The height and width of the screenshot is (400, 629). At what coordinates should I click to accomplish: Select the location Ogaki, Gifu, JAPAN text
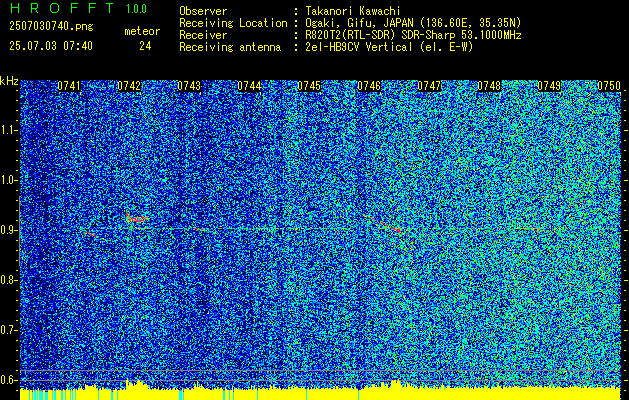click(413, 23)
